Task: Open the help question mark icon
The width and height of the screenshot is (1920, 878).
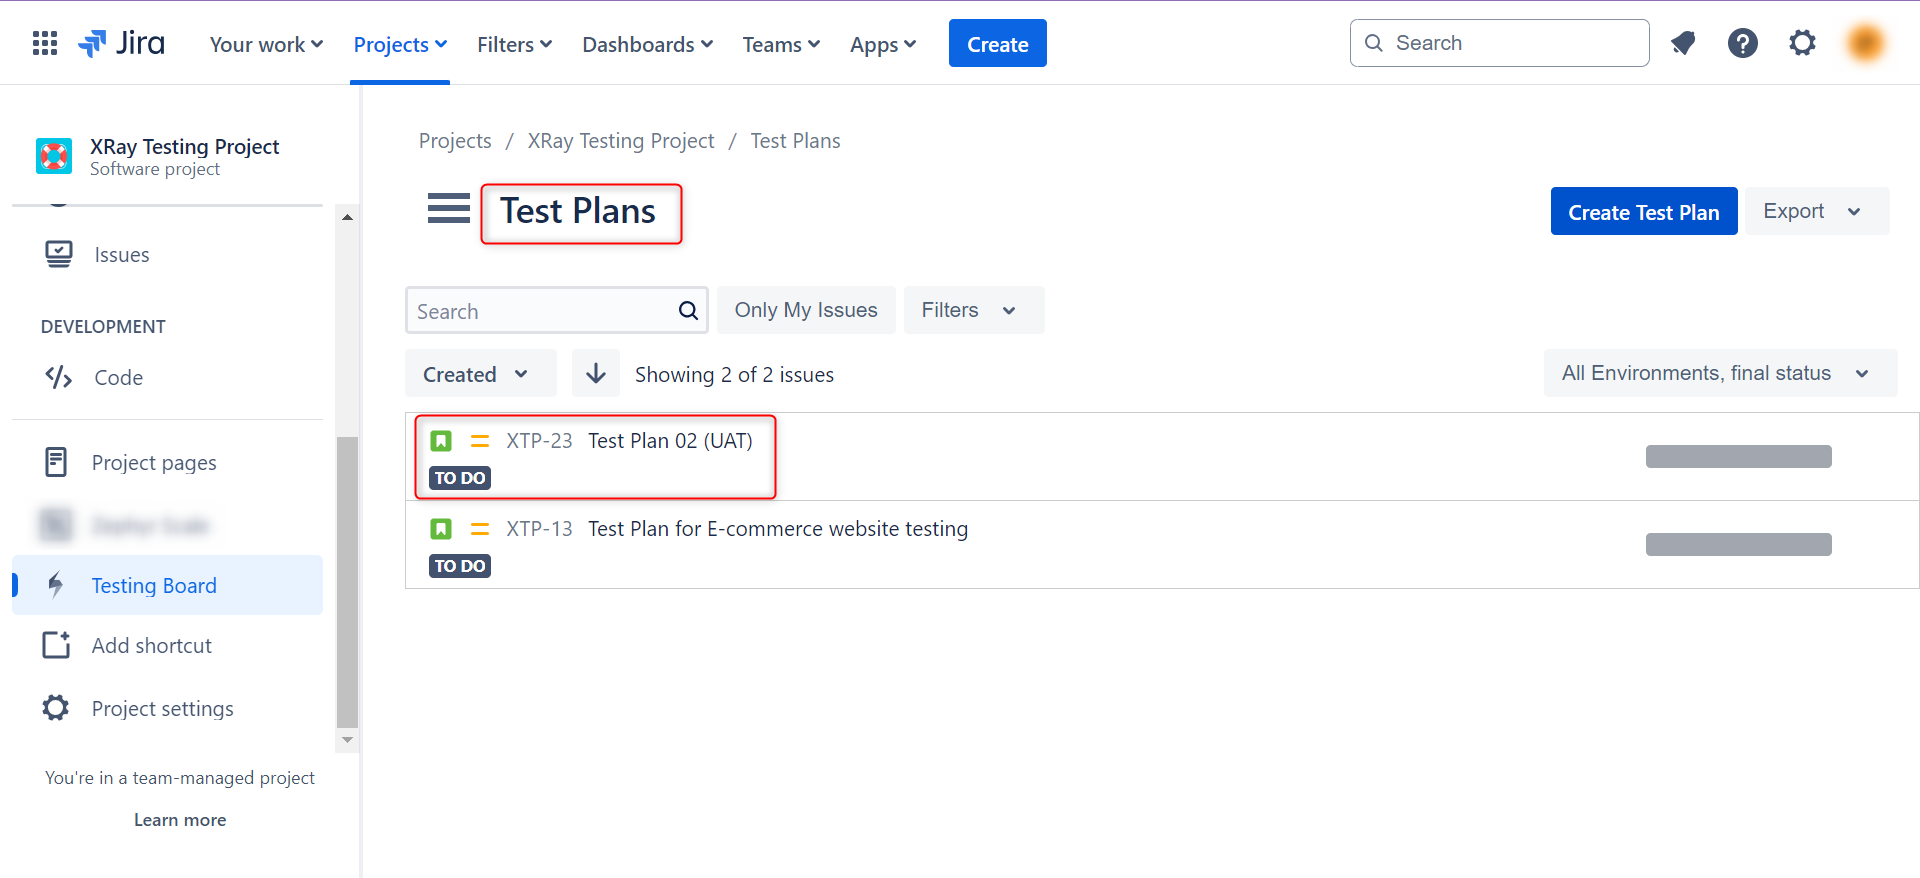Action: 1742,43
